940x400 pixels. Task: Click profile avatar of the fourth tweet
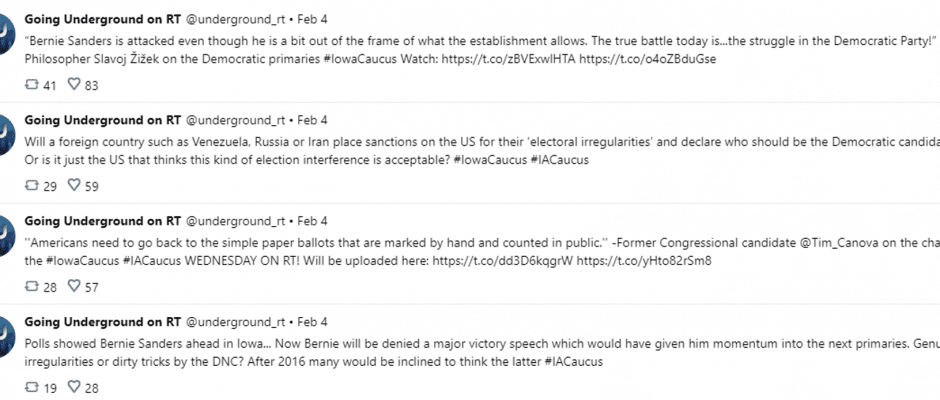click(x=5, y=336)
